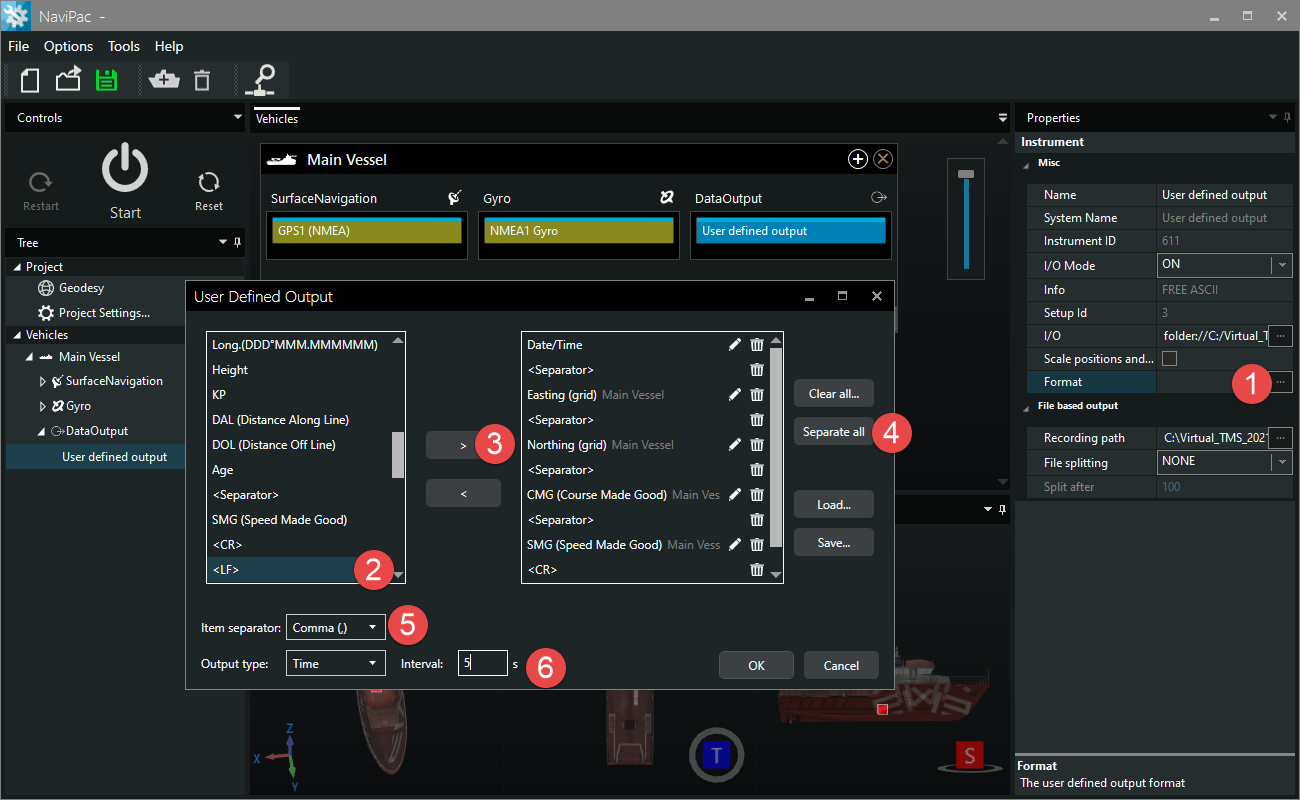Click the Format browse ellipsis button
The image size is (1300, 800).
click(x=1280, y=382)
